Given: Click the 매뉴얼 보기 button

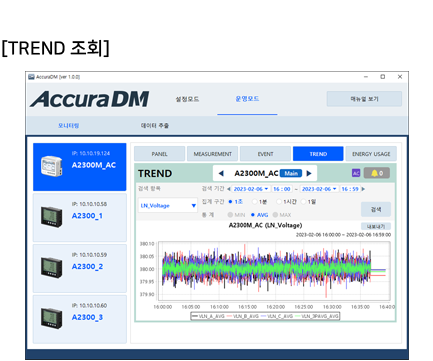Looking at the screenshot, I should click(x=364, y=99).
